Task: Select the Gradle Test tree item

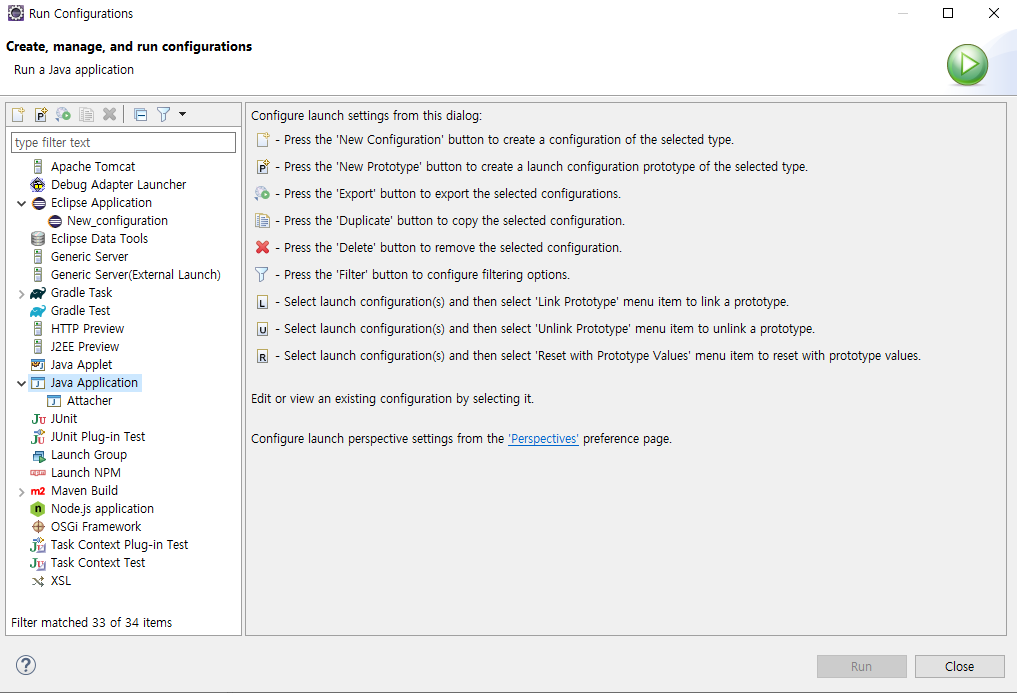Action: [x=80, y=311]
